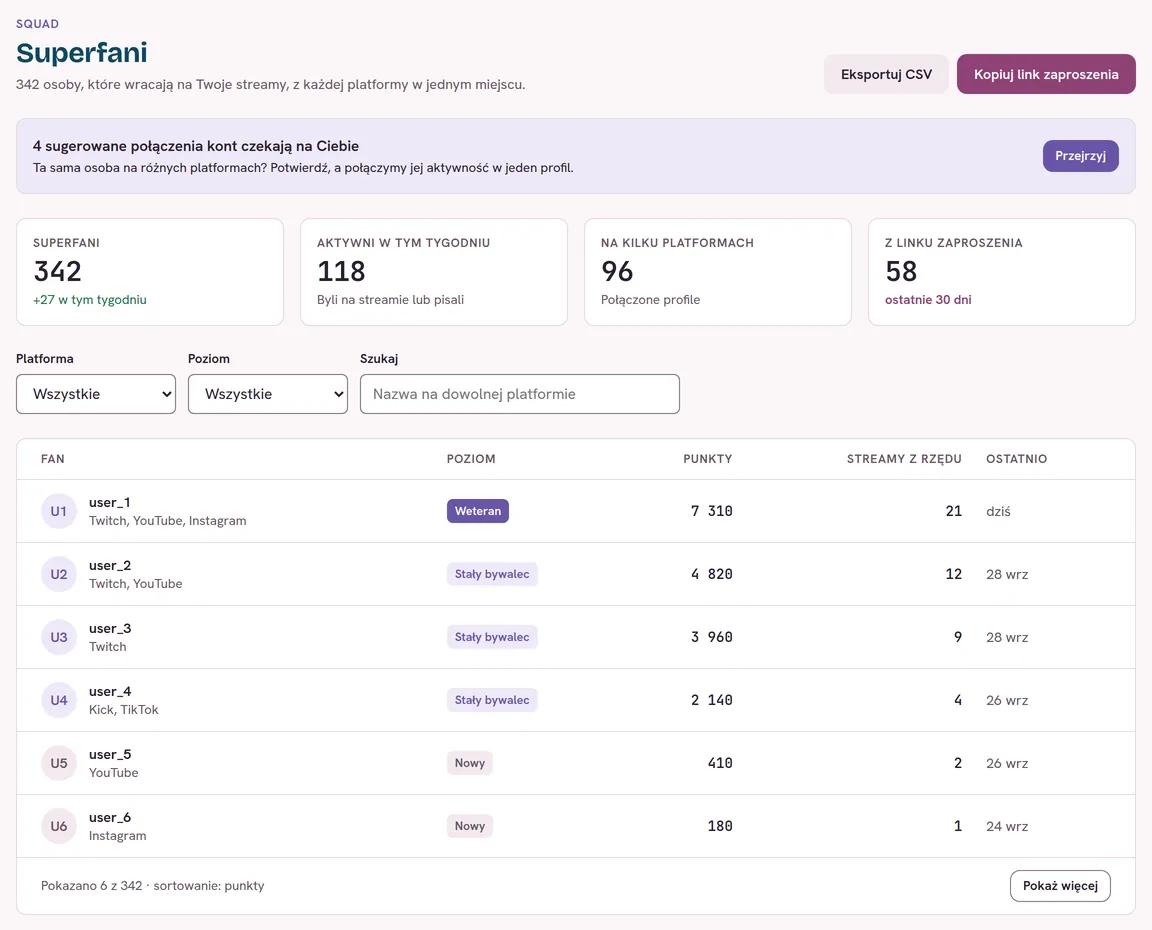This screenshot has width=1152, height=930.
Task: Click the U5 avatar for user_5
Action: 59,763
